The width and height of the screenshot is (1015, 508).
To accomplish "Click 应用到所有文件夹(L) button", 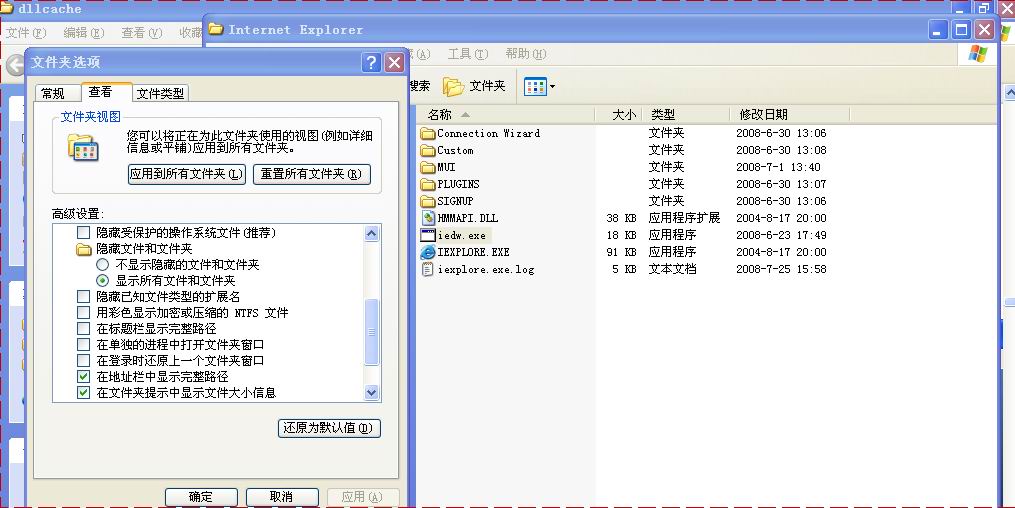I will [186, 174].
